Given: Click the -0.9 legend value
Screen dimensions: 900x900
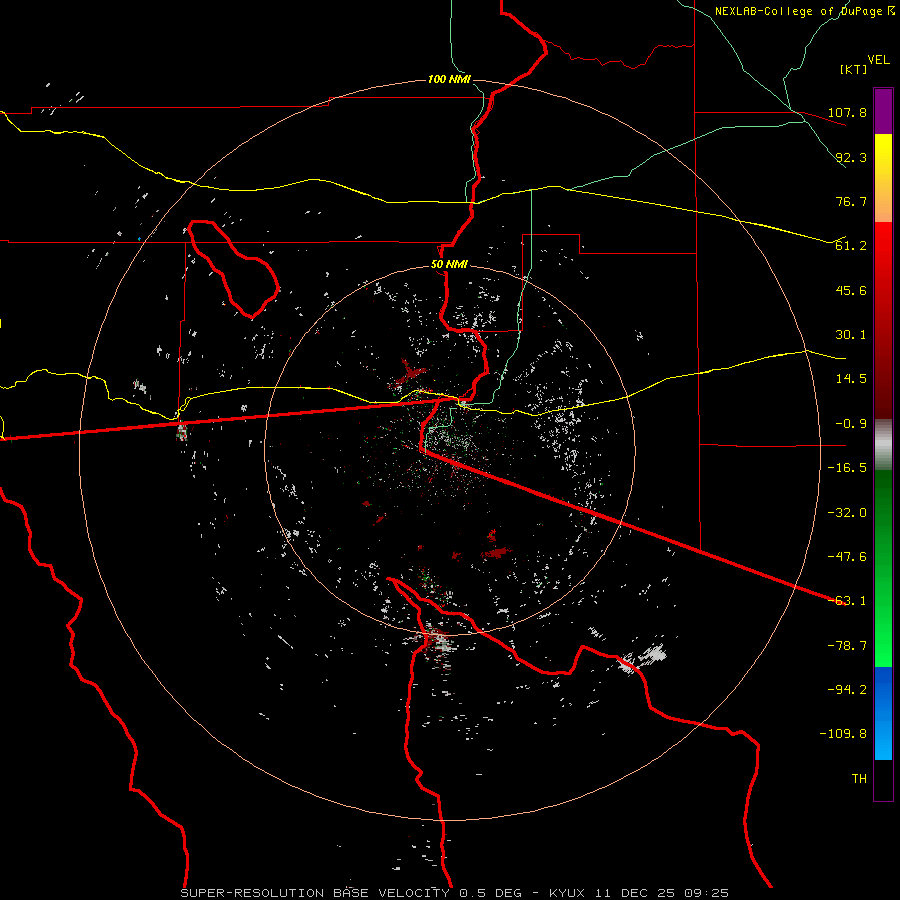Looking at the screenshot, I should (851, 424).
